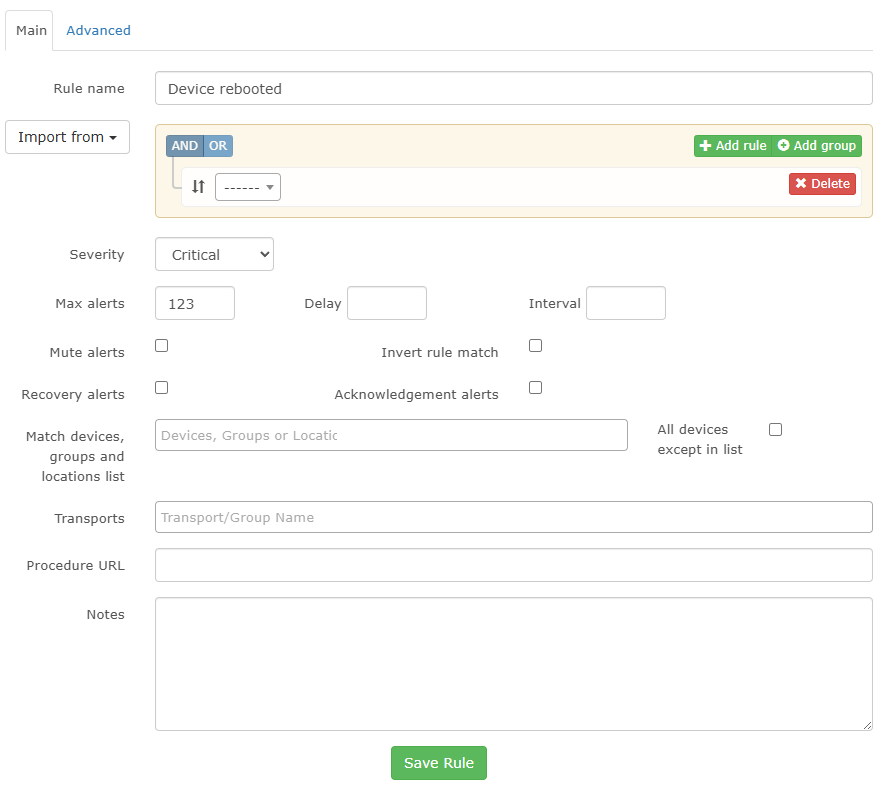Select the OR condition toggle
The height and width of the screenshot is (799, 881).
[218, 146]
